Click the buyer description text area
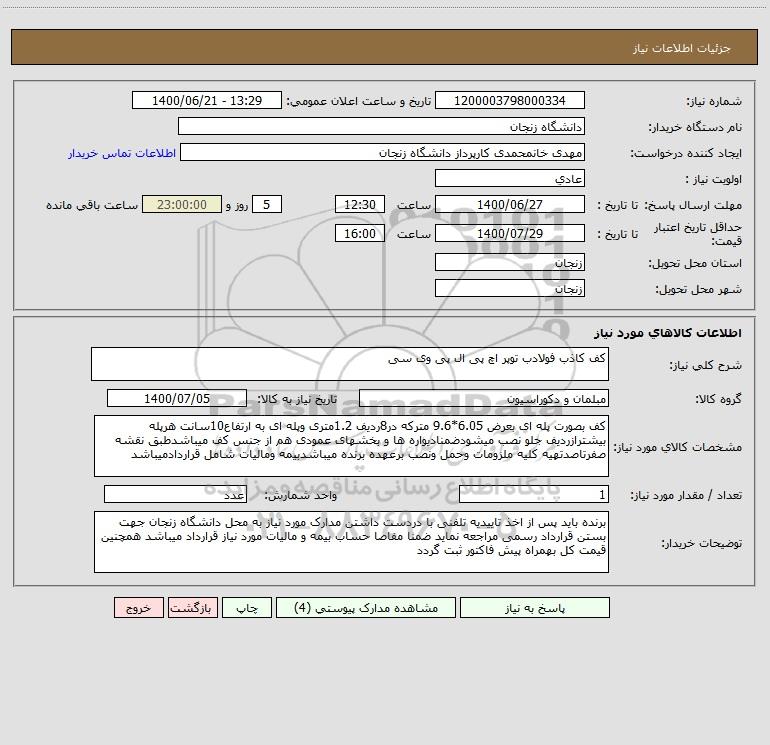 click(x=351, y=542)
